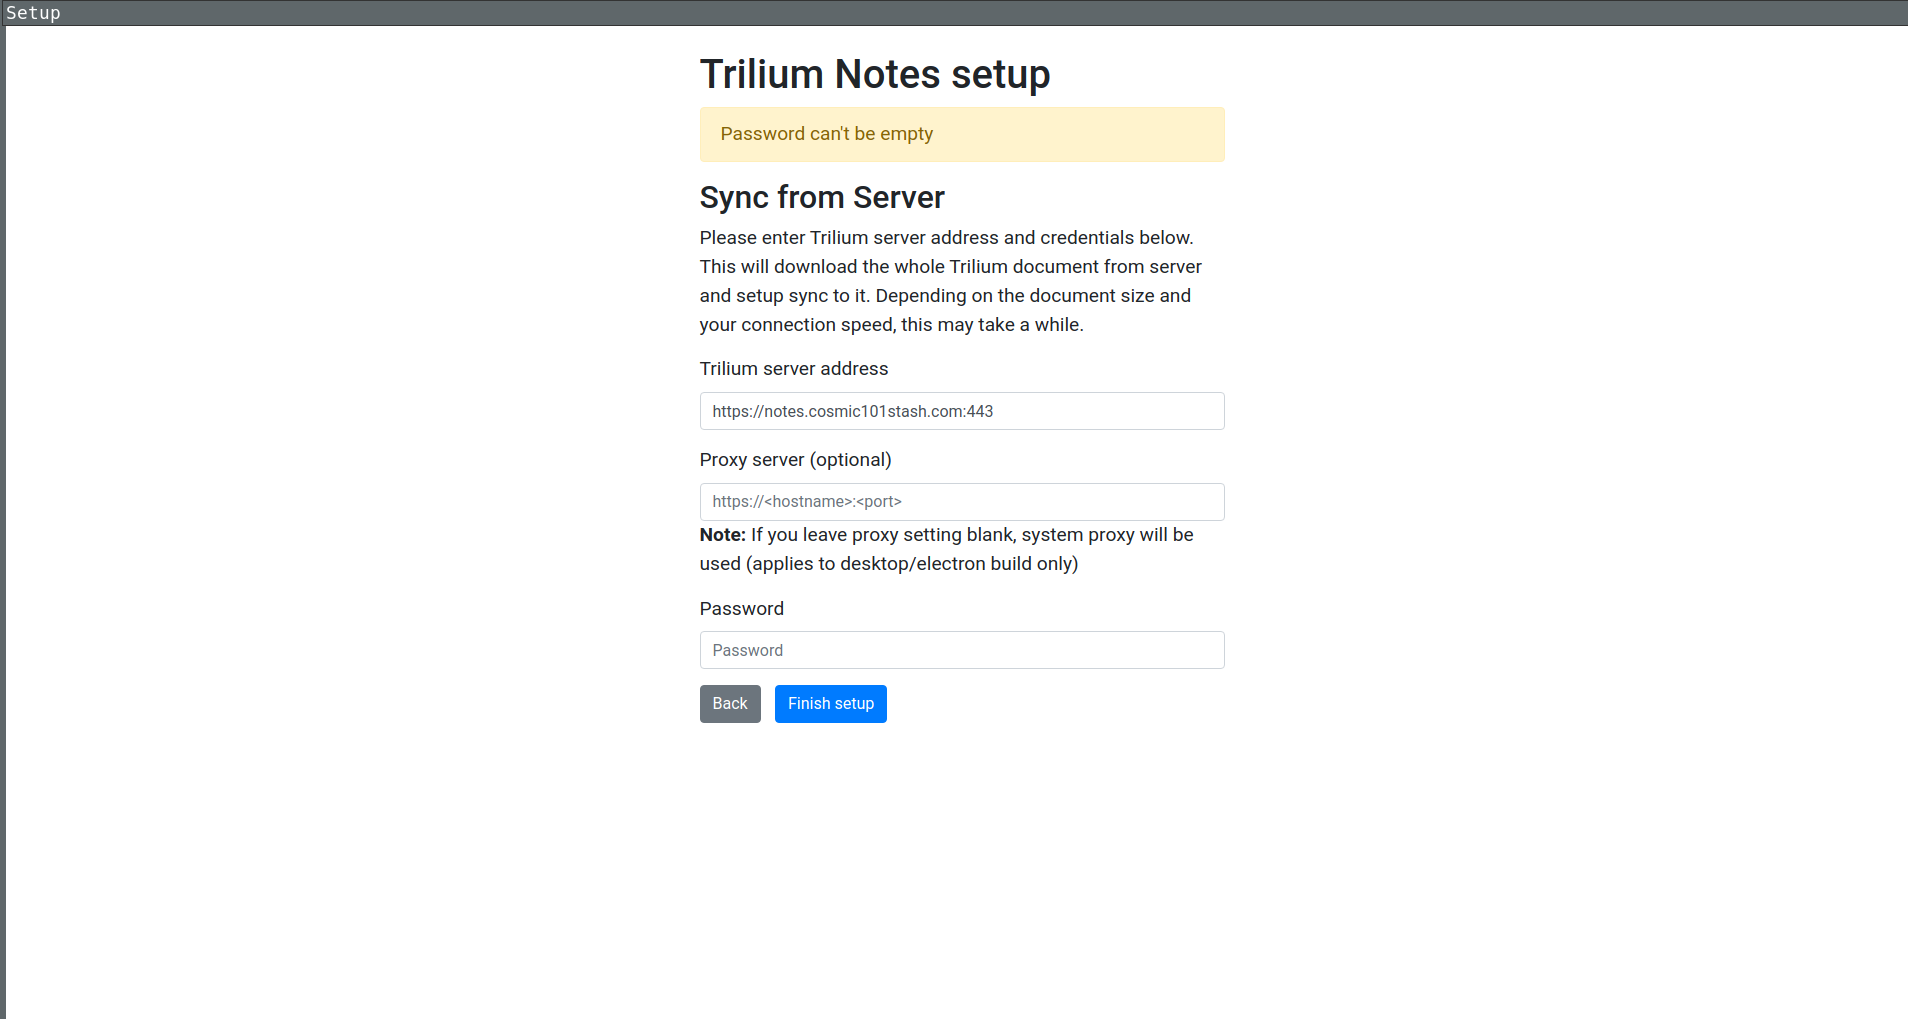Return to previous step using Back
This screenshot has width=1908, height=1019.
click(730, 703)
